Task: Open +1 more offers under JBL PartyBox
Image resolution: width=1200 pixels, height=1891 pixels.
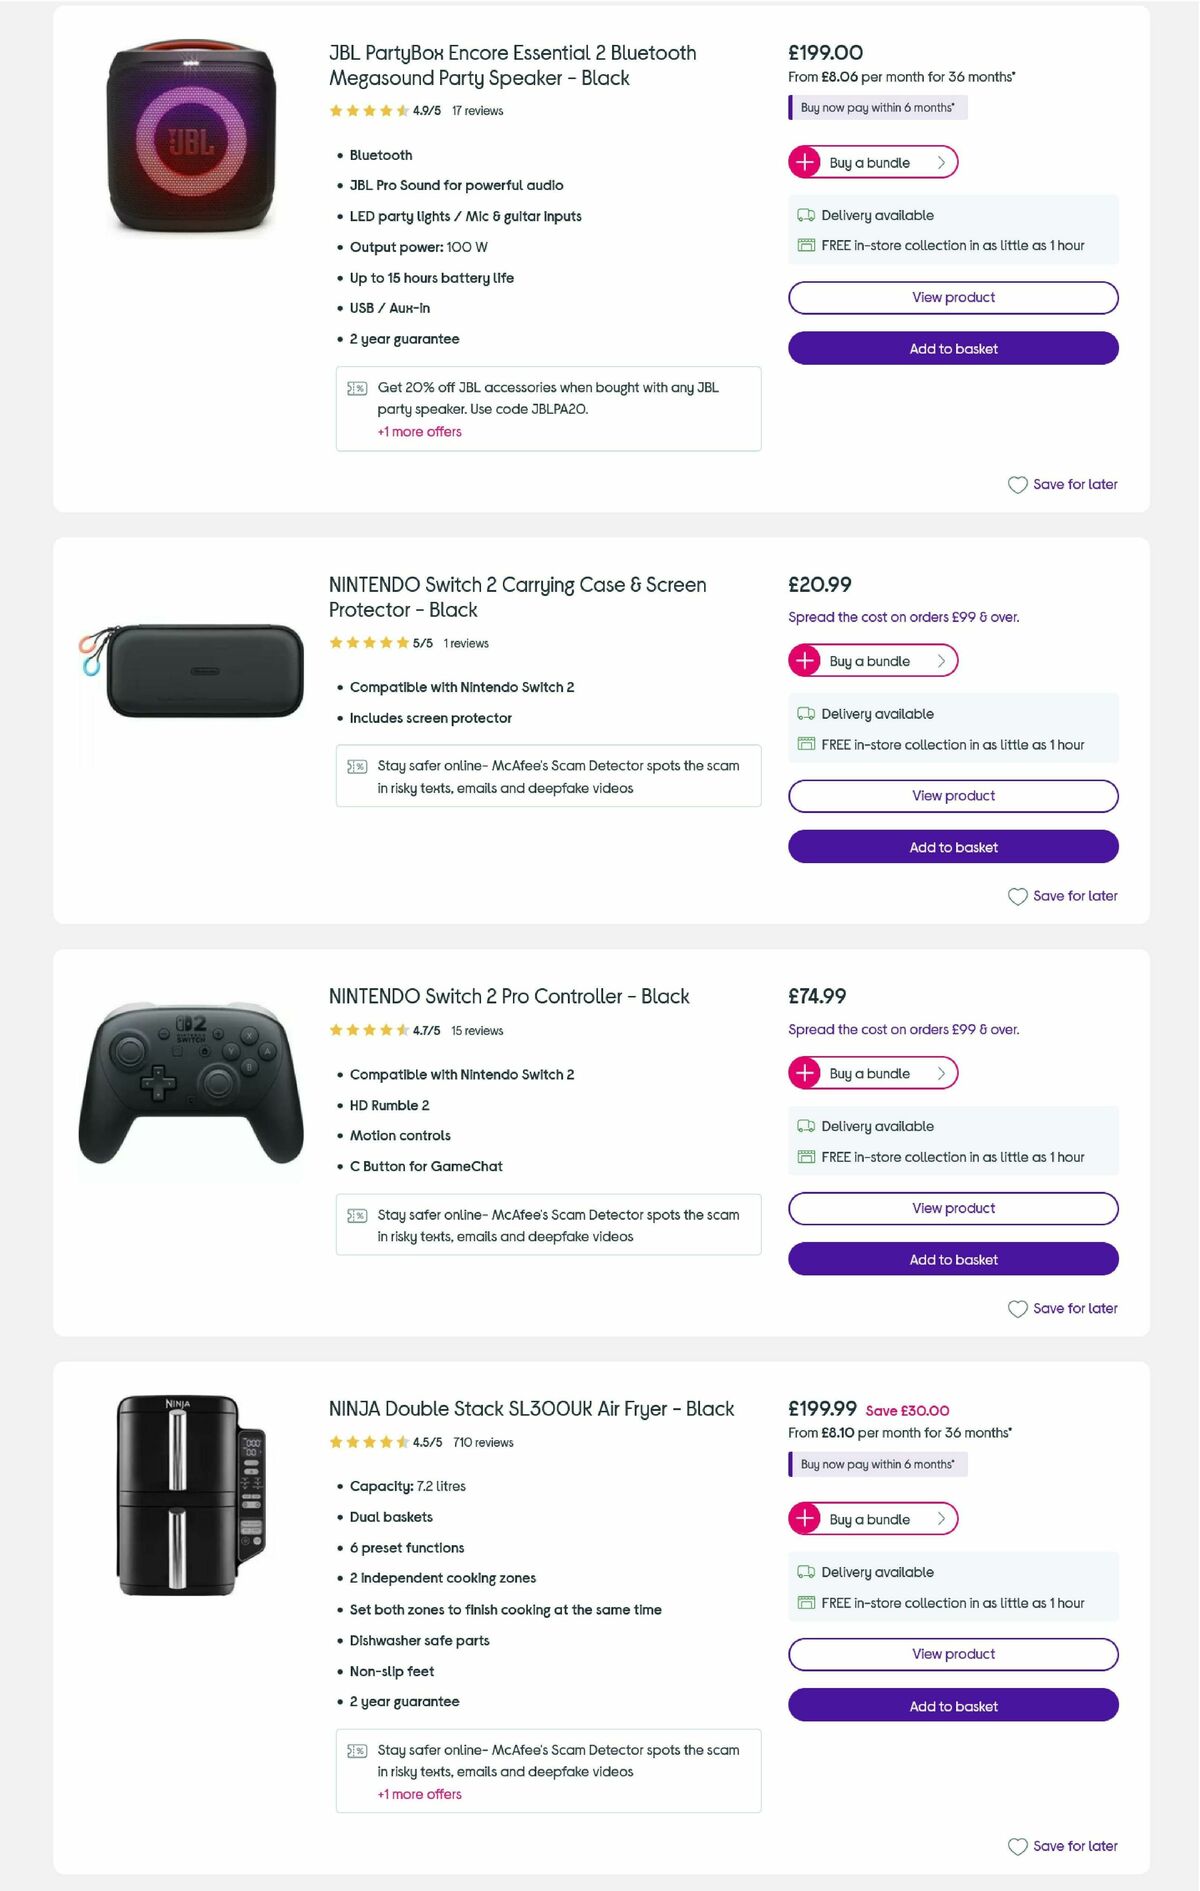Action: [418, 431]
